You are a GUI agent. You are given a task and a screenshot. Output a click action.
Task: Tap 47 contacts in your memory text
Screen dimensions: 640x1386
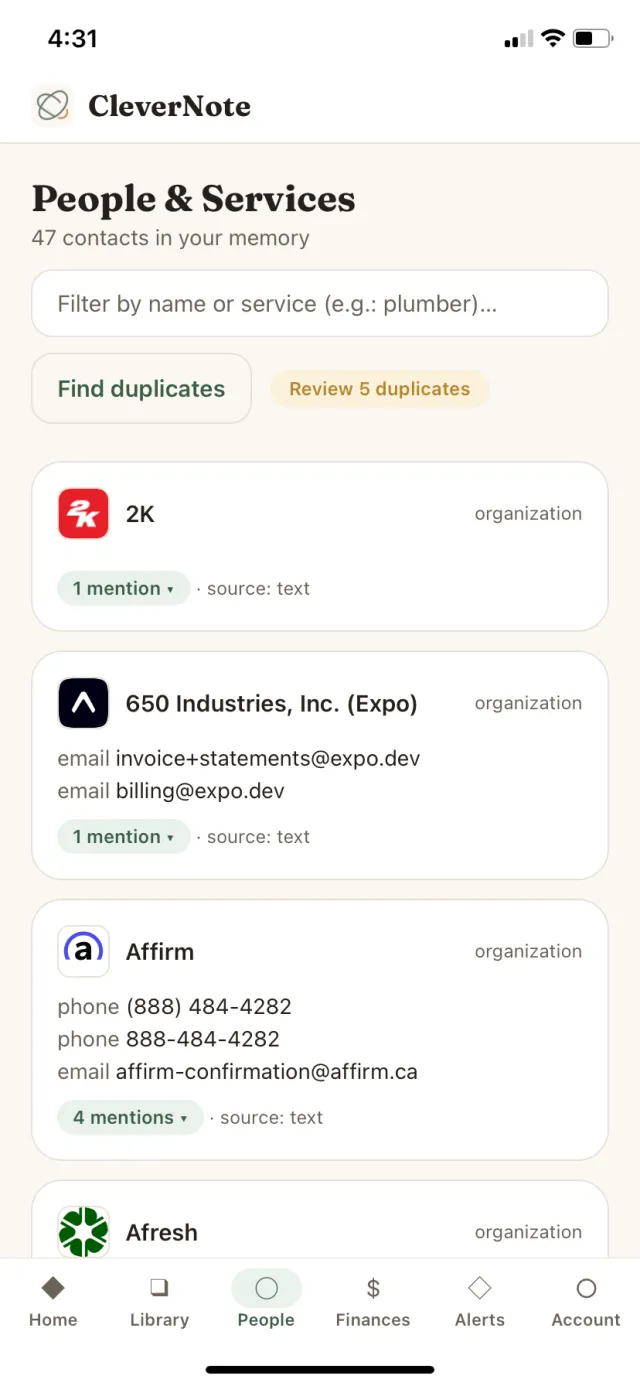click(x=171, y=238)
